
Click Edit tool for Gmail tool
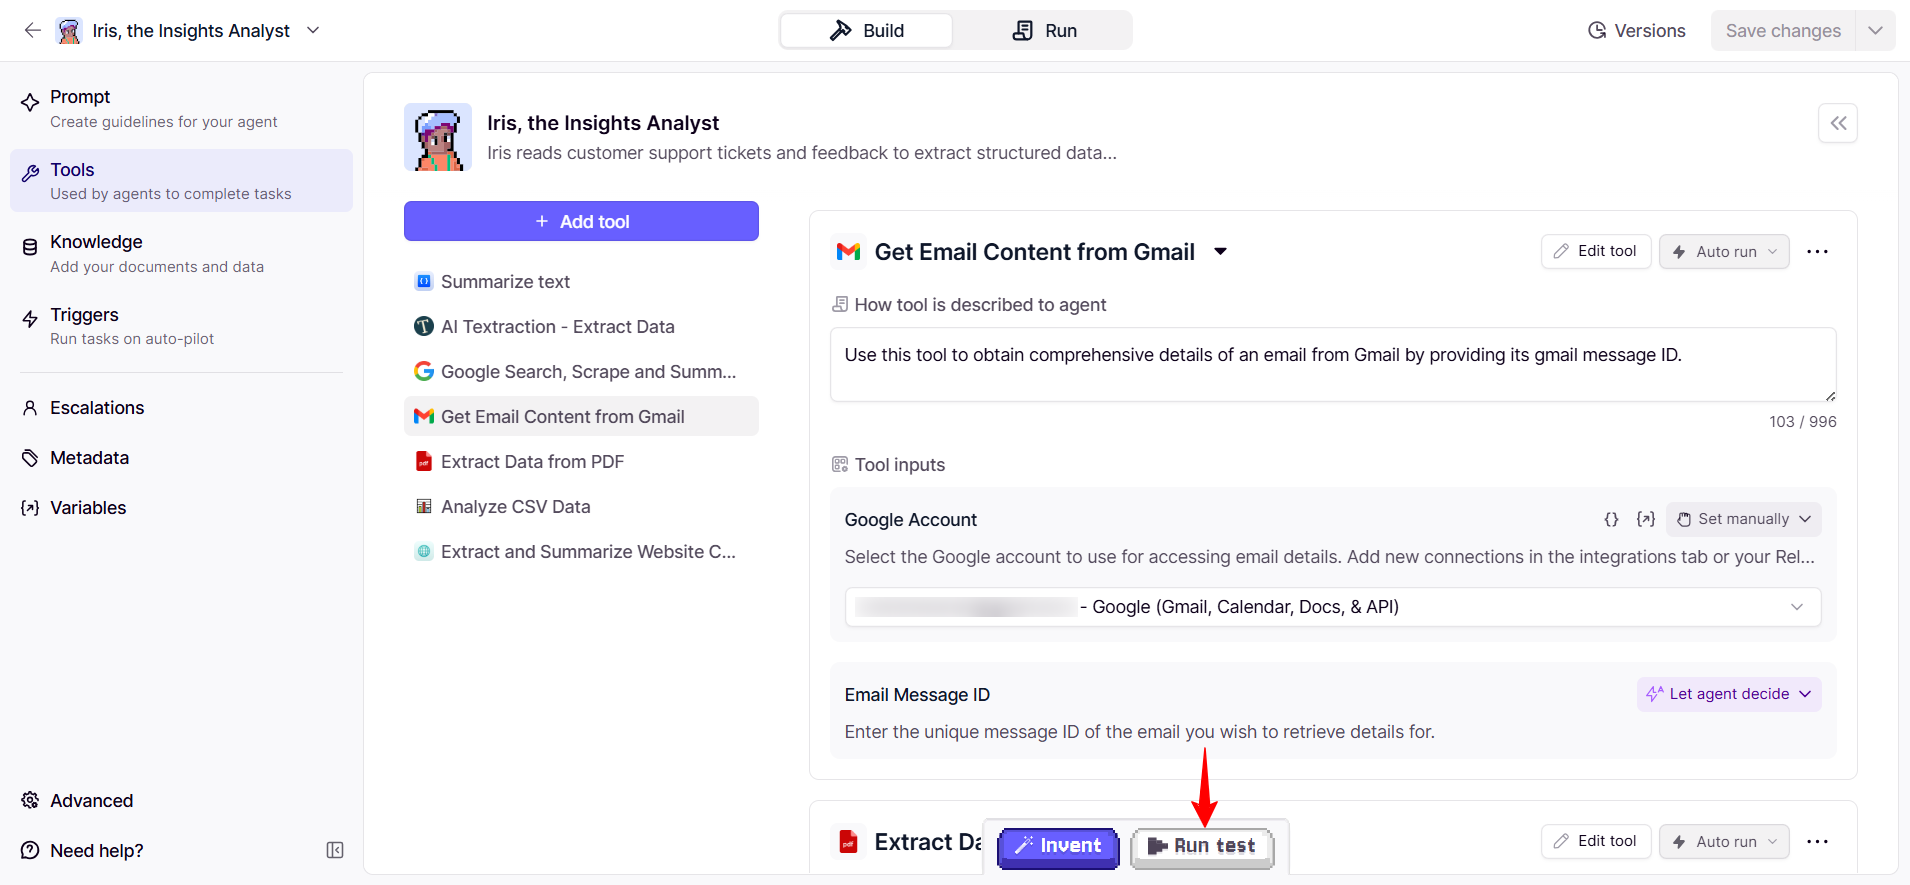tap(1595, 252)
